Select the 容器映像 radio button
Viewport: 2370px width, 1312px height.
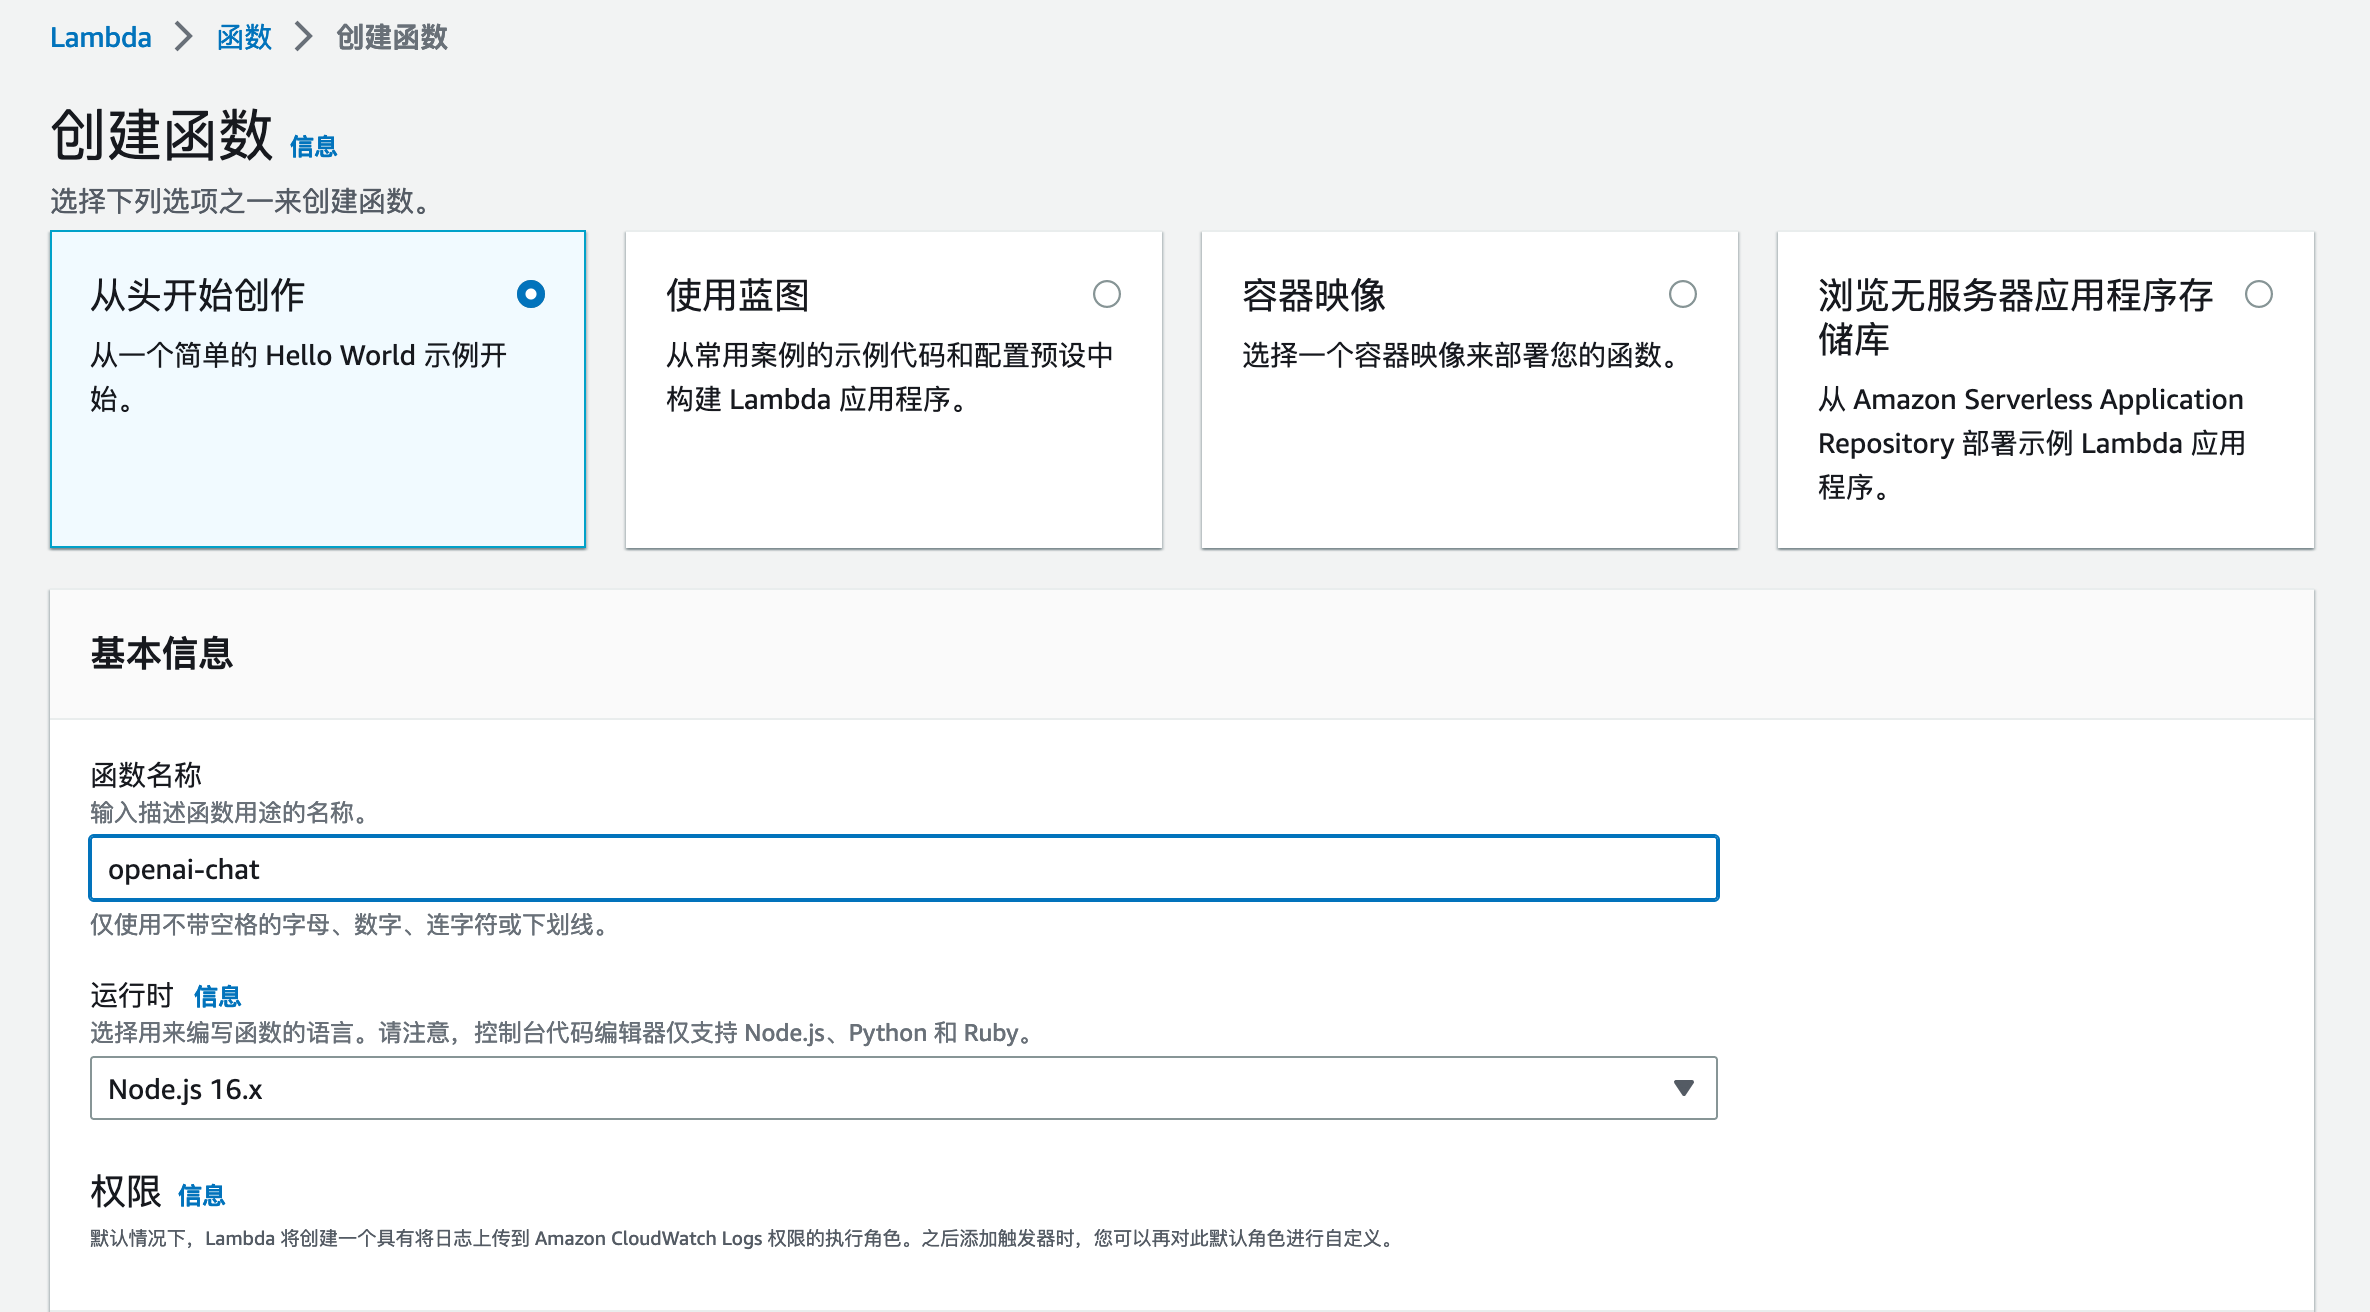click(x=1683, y=294)
